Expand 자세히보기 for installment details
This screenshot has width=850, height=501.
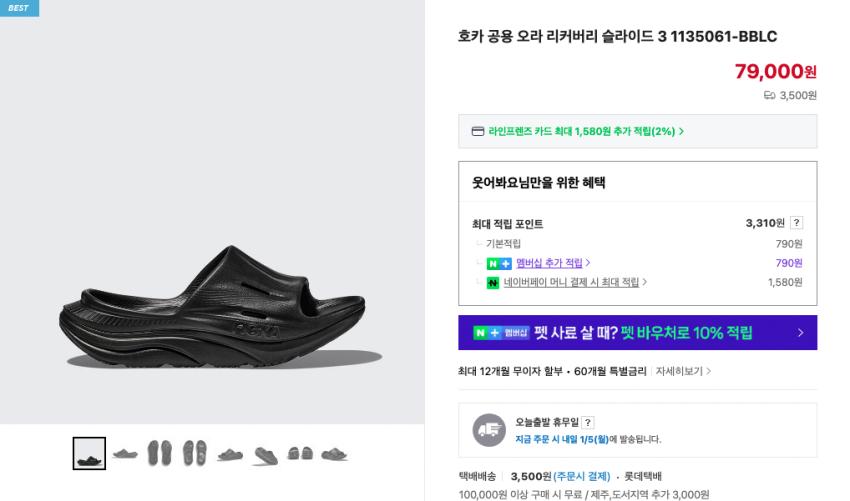[x=683, y=371]
